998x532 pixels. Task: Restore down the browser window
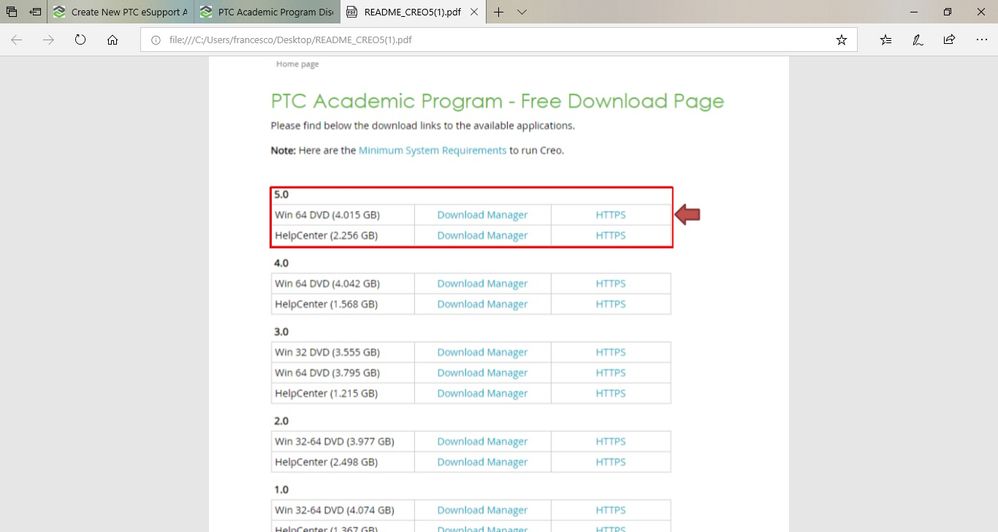947,12
